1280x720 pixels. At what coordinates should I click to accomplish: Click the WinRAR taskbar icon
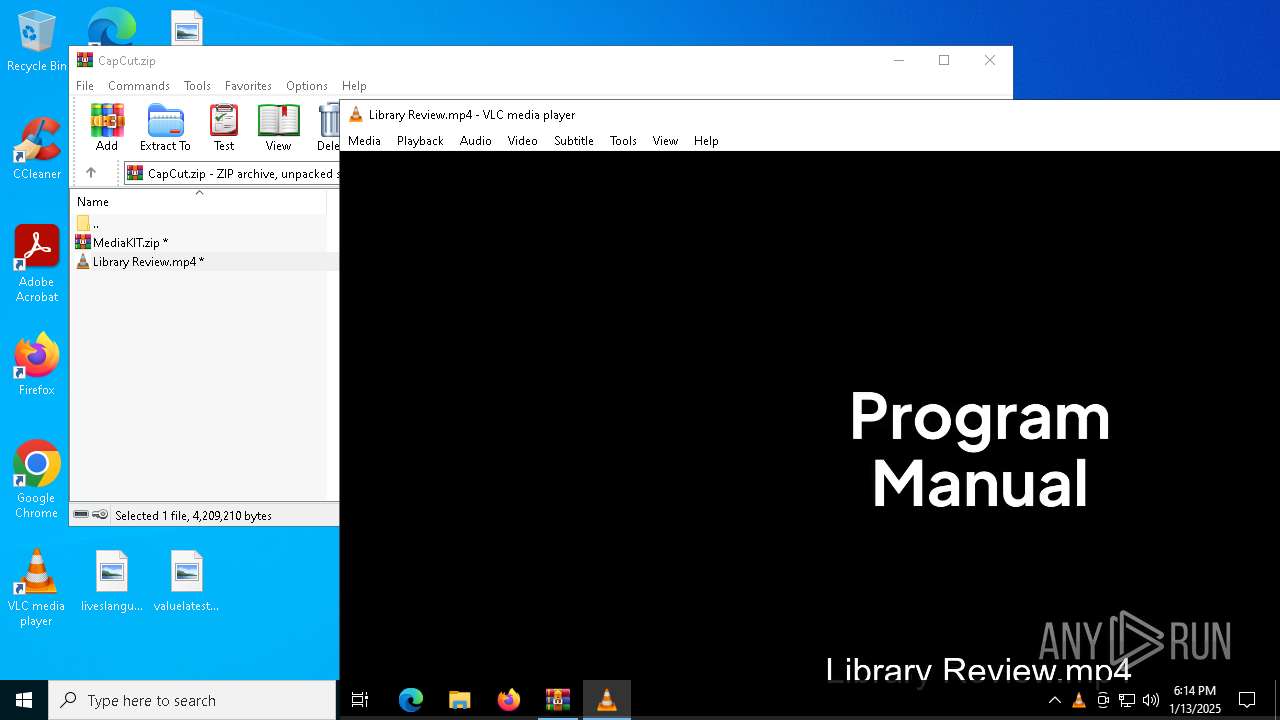coord(557,700)
